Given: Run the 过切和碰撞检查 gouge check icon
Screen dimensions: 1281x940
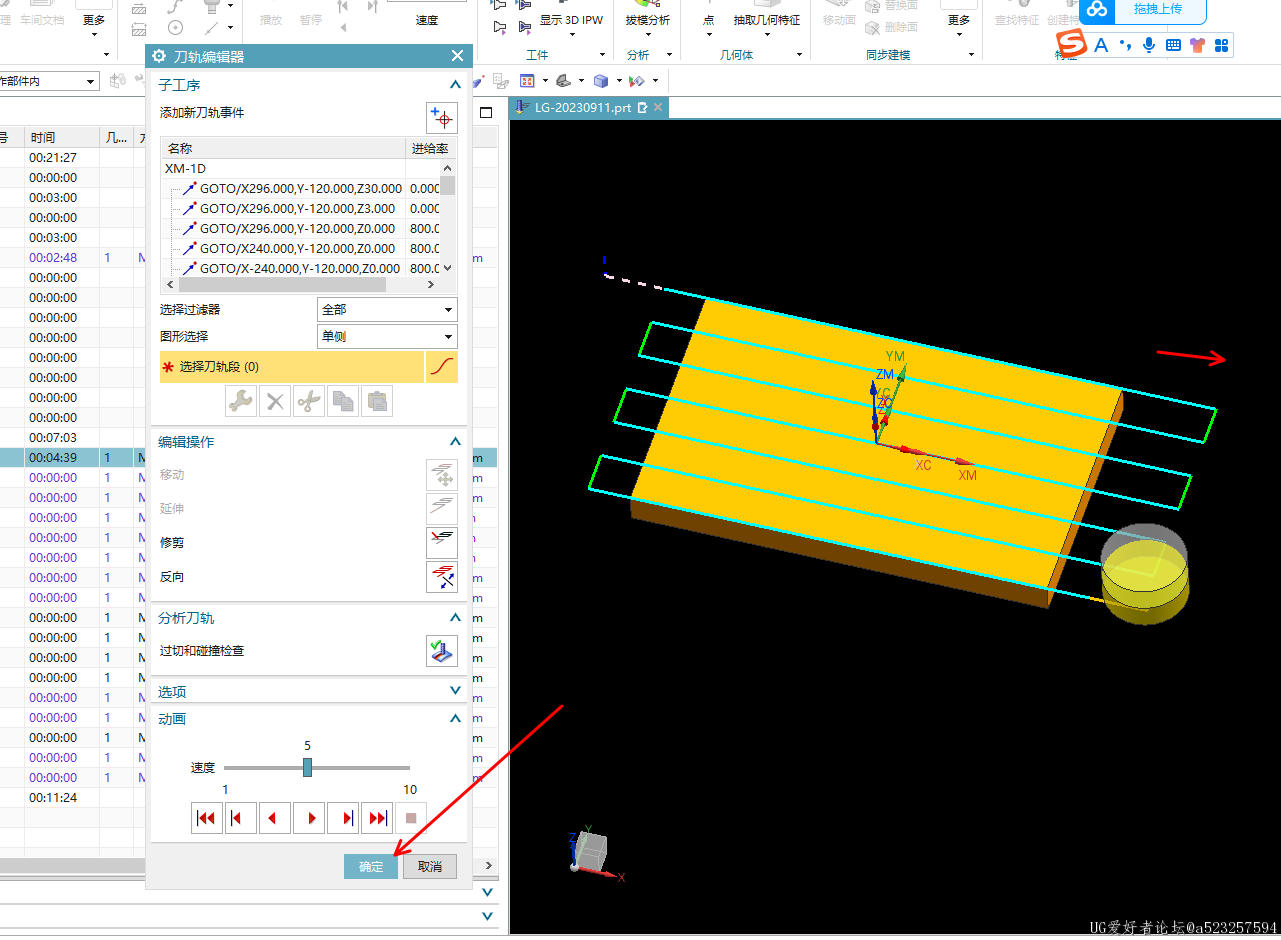Looking at the screenshot, I should tap(442, 651).
